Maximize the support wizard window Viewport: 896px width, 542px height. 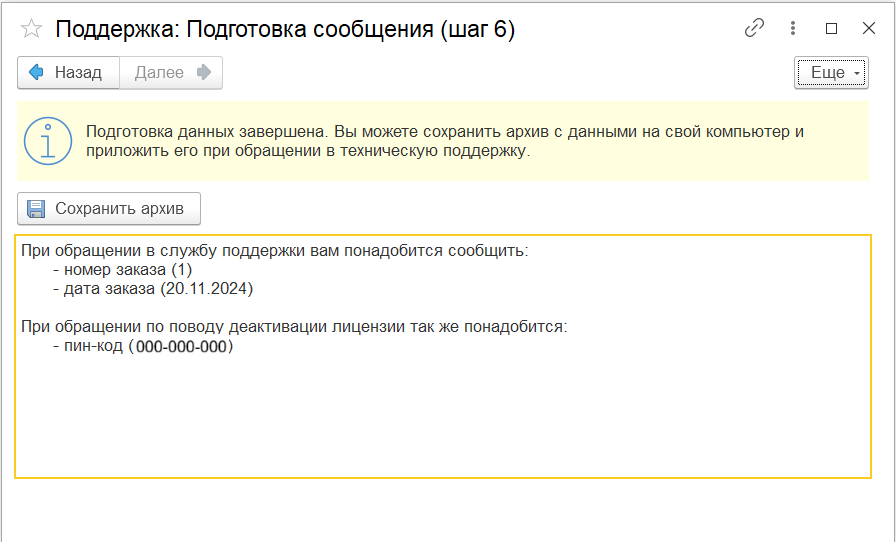[x=831, y=29]
